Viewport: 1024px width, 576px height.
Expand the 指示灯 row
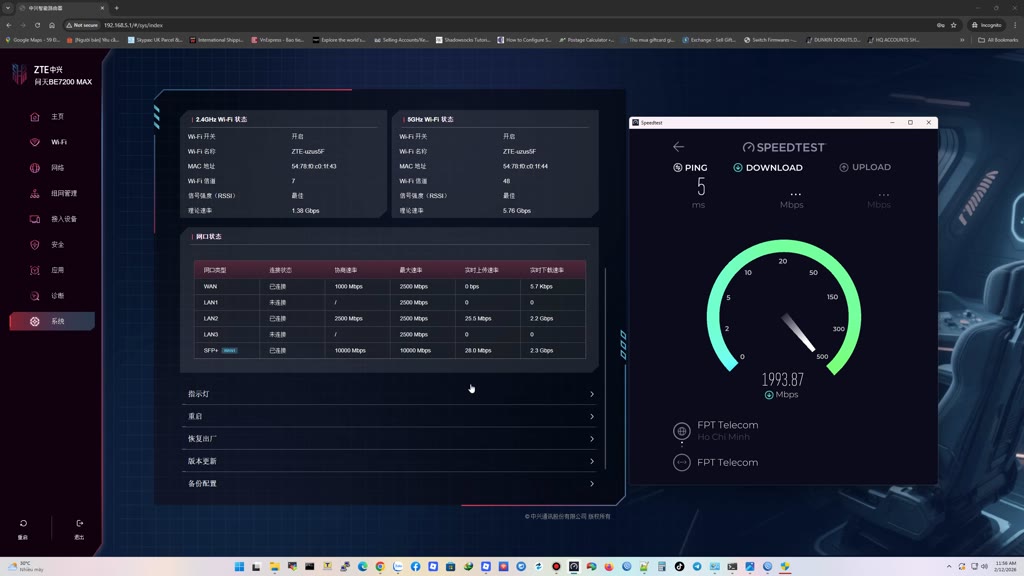click(x=389, y=394)
